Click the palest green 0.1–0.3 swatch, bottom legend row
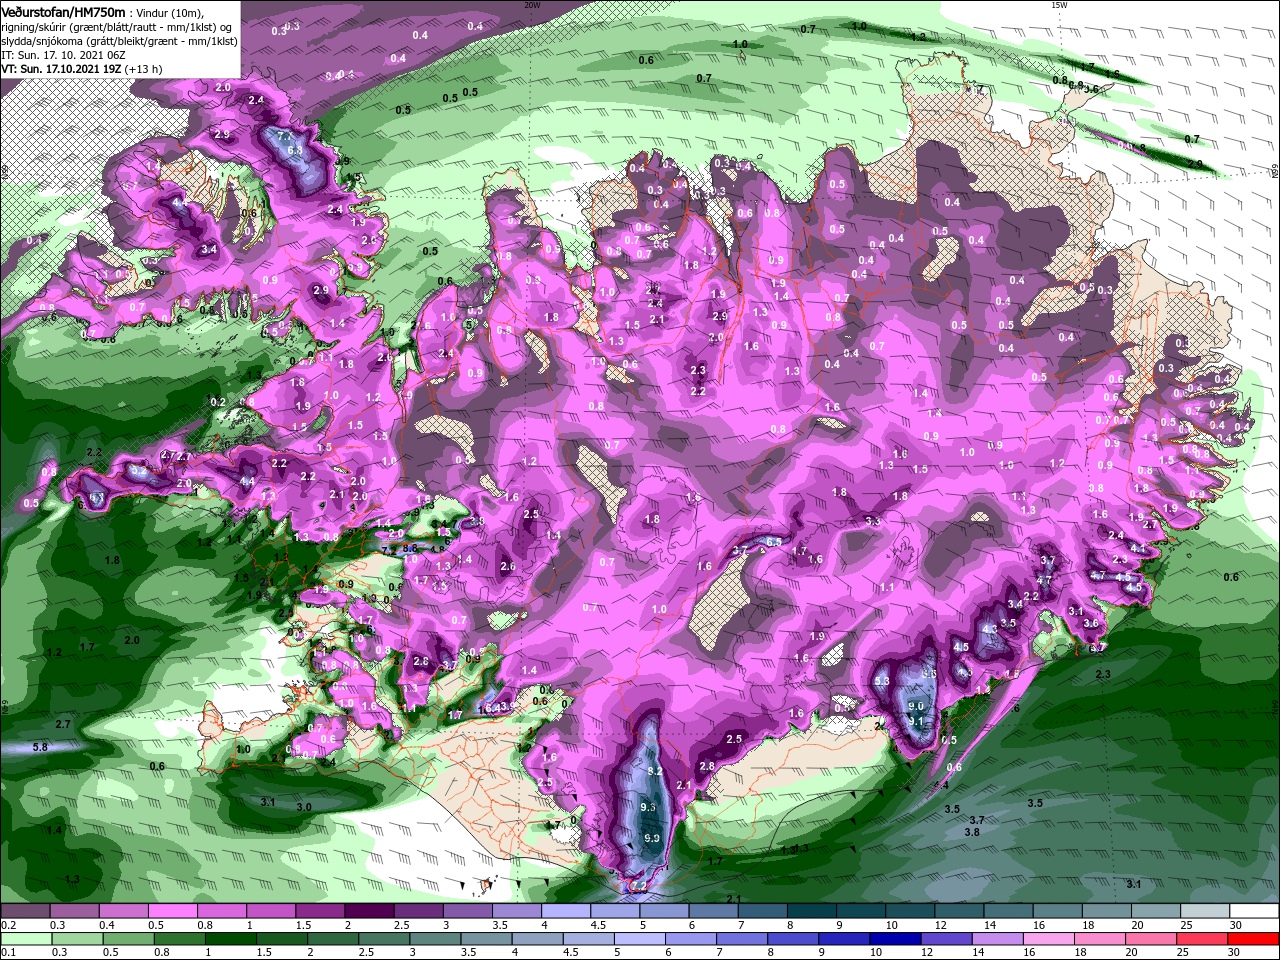1280x960 pixels. pyautogui.click(x=26, y=939)
